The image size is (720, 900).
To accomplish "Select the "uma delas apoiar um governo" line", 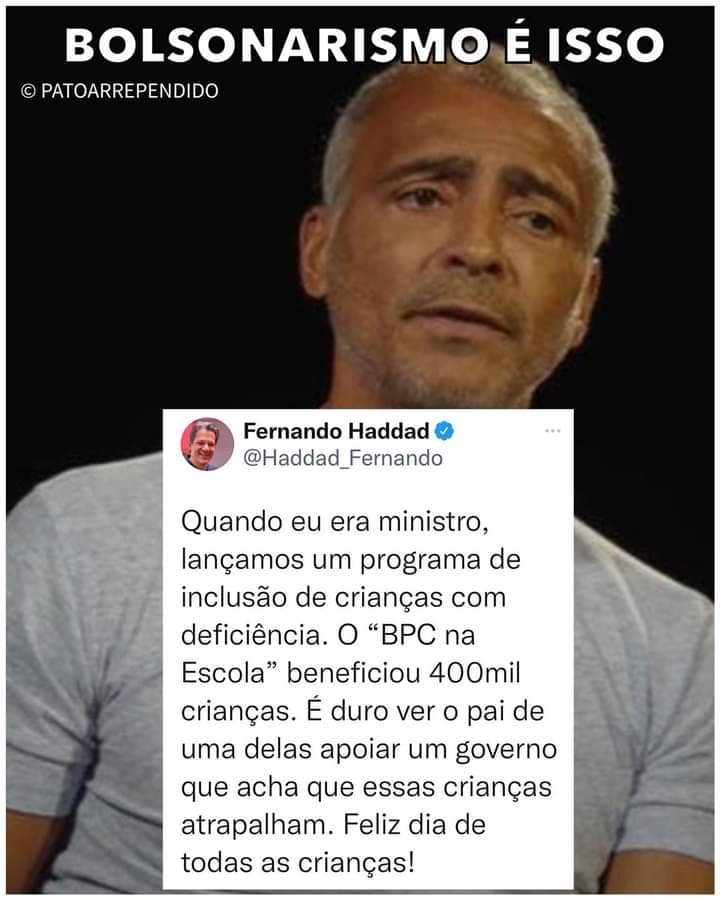I will (x=369, y=750).
